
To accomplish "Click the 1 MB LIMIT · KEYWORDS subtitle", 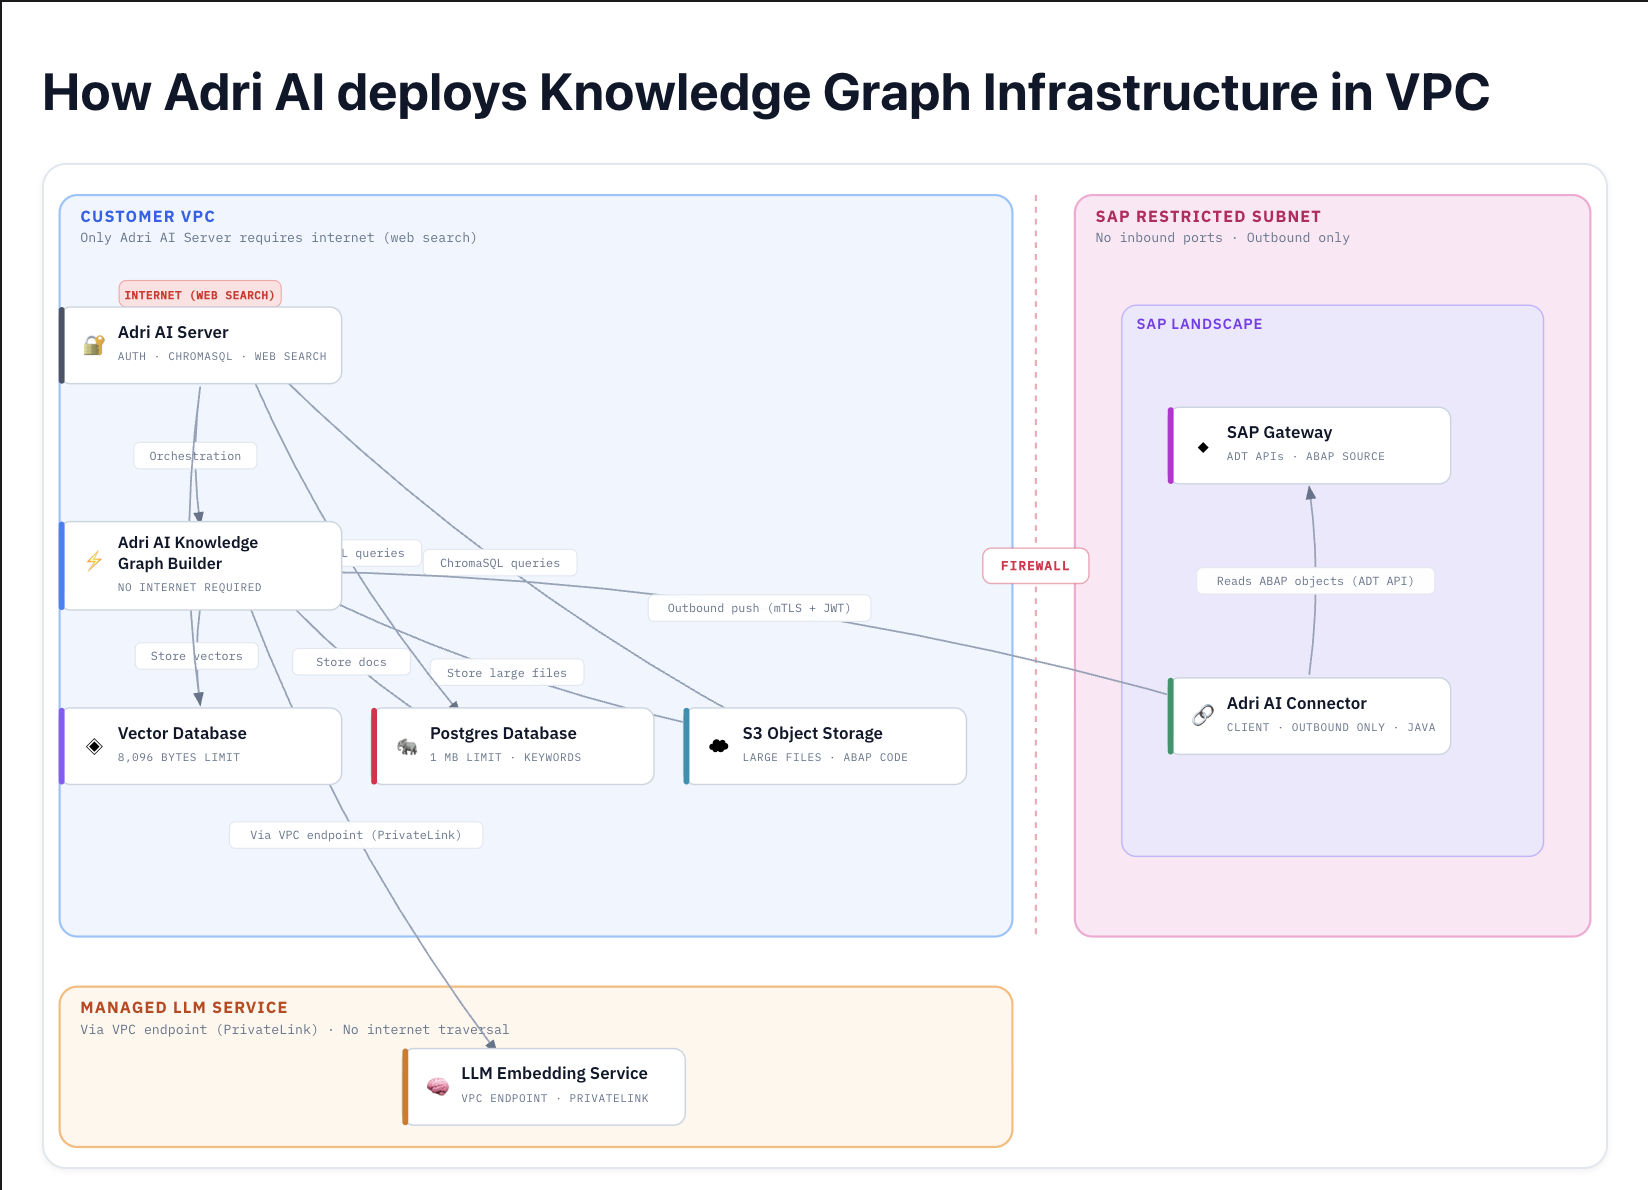I will 505,757.
